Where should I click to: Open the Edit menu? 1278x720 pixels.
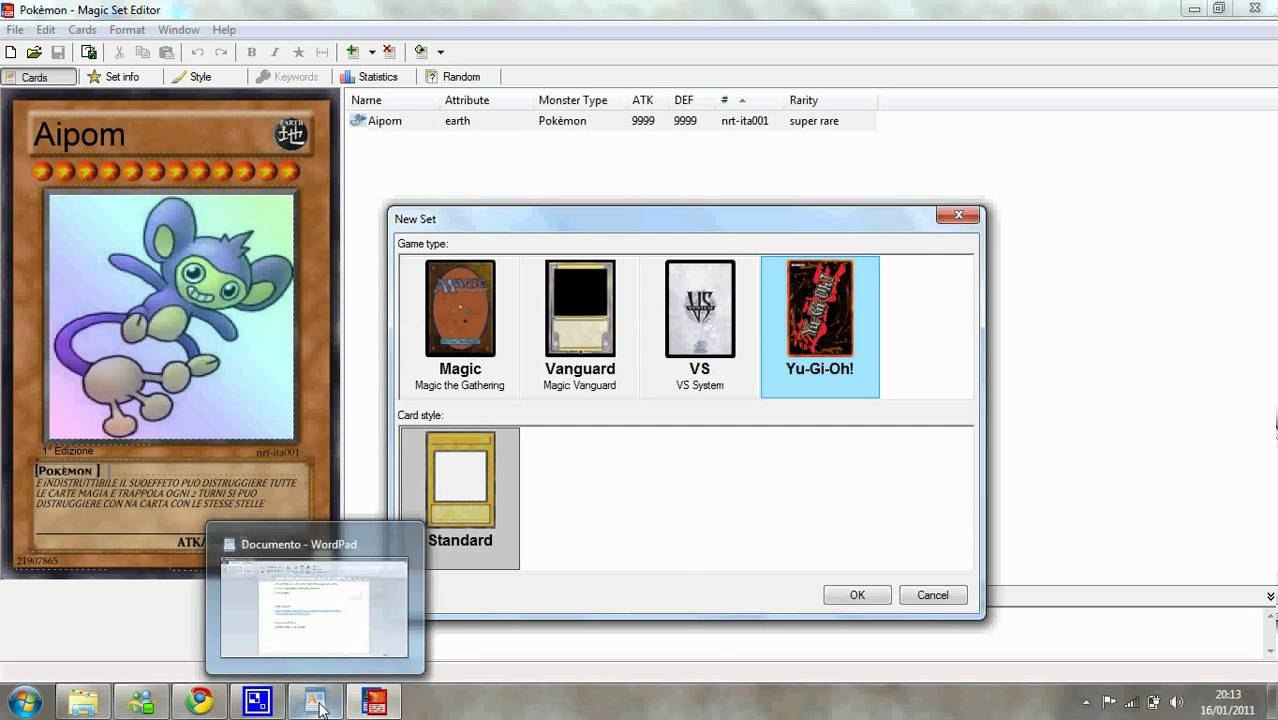coord(46,30)
